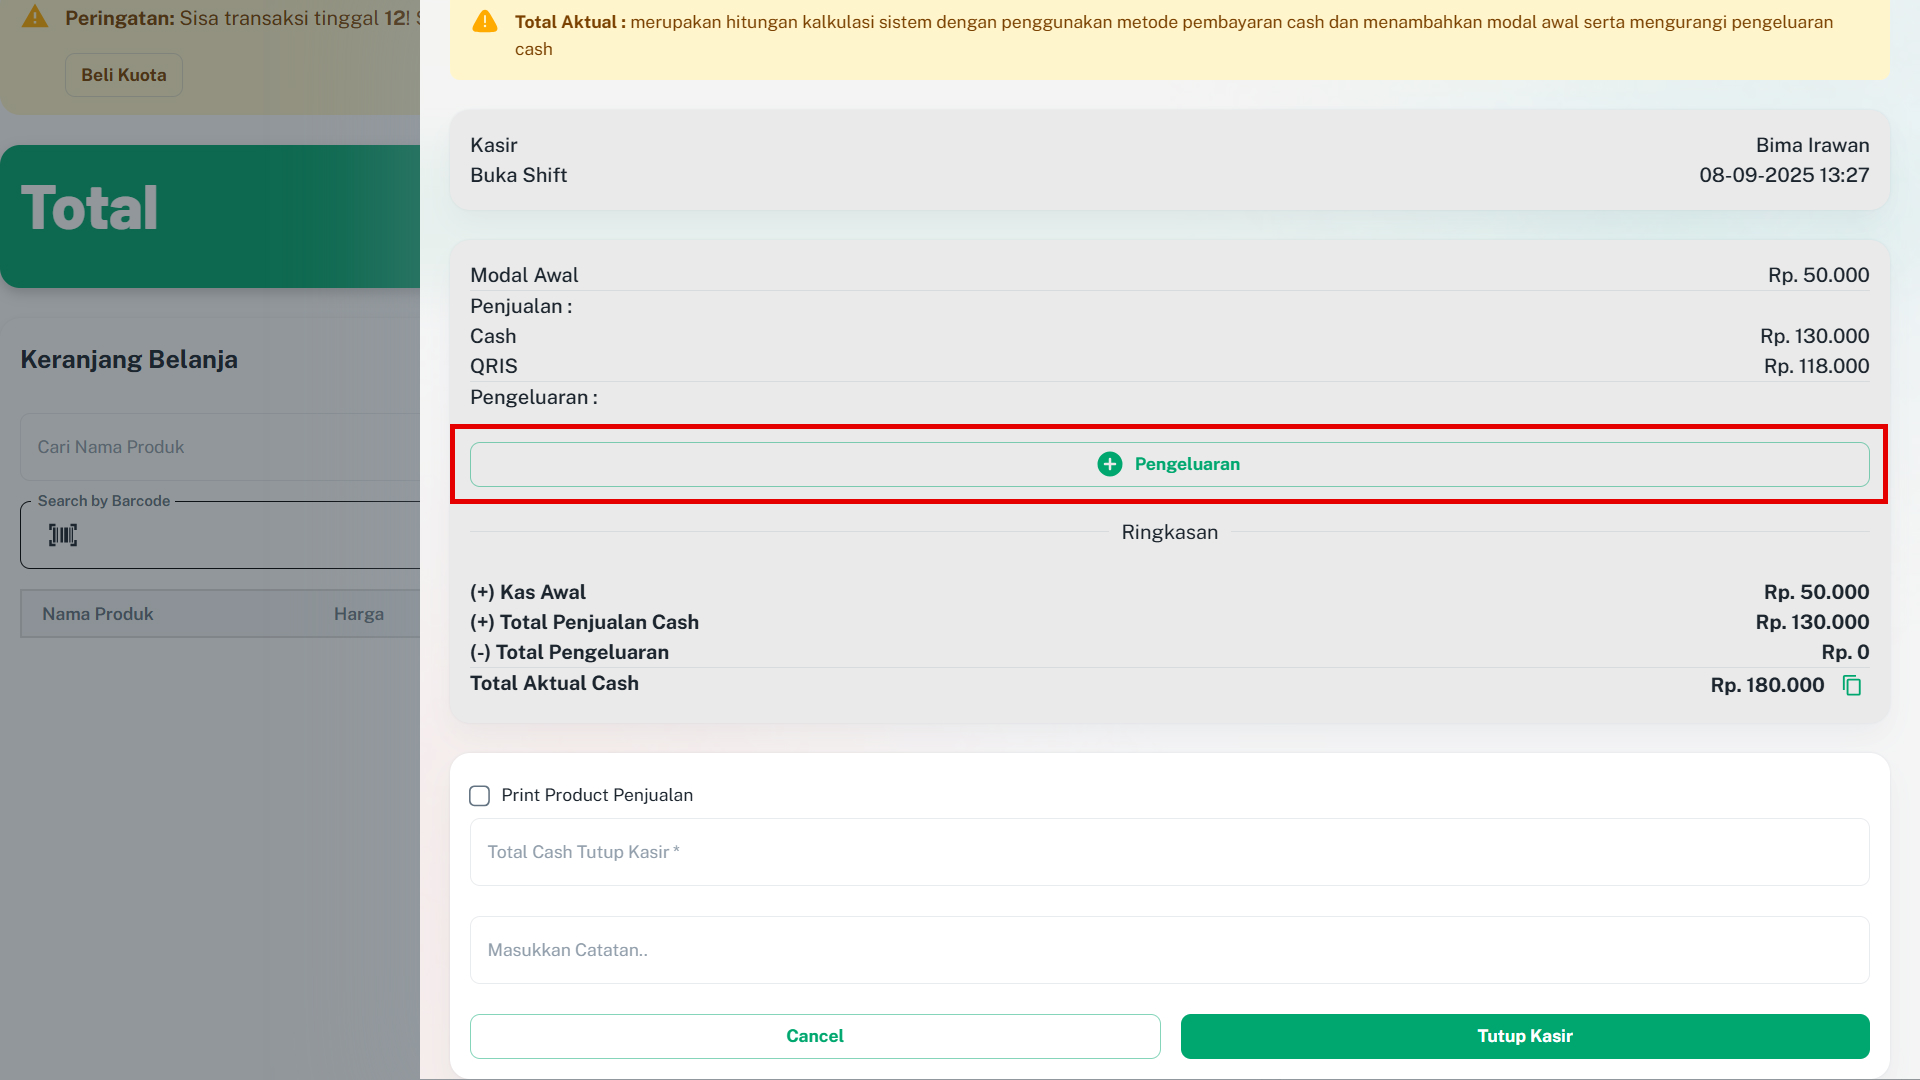1920x1080 pixels.
Task: Click the Keranjang Belanja heading
Action: pyautogui.click(x=129, y=360)
